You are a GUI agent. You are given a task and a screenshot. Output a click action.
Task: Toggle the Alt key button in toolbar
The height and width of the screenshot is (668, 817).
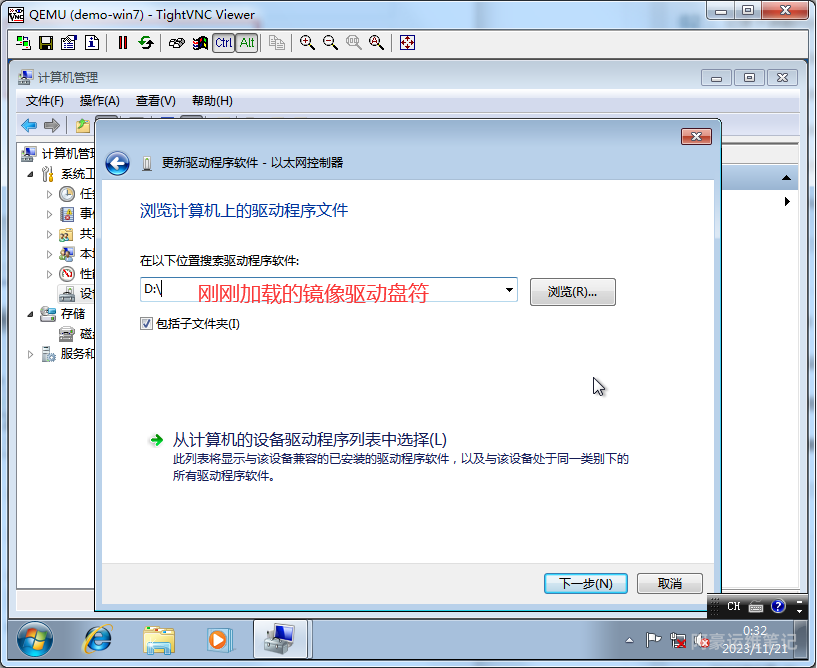(x=246, y=42)
